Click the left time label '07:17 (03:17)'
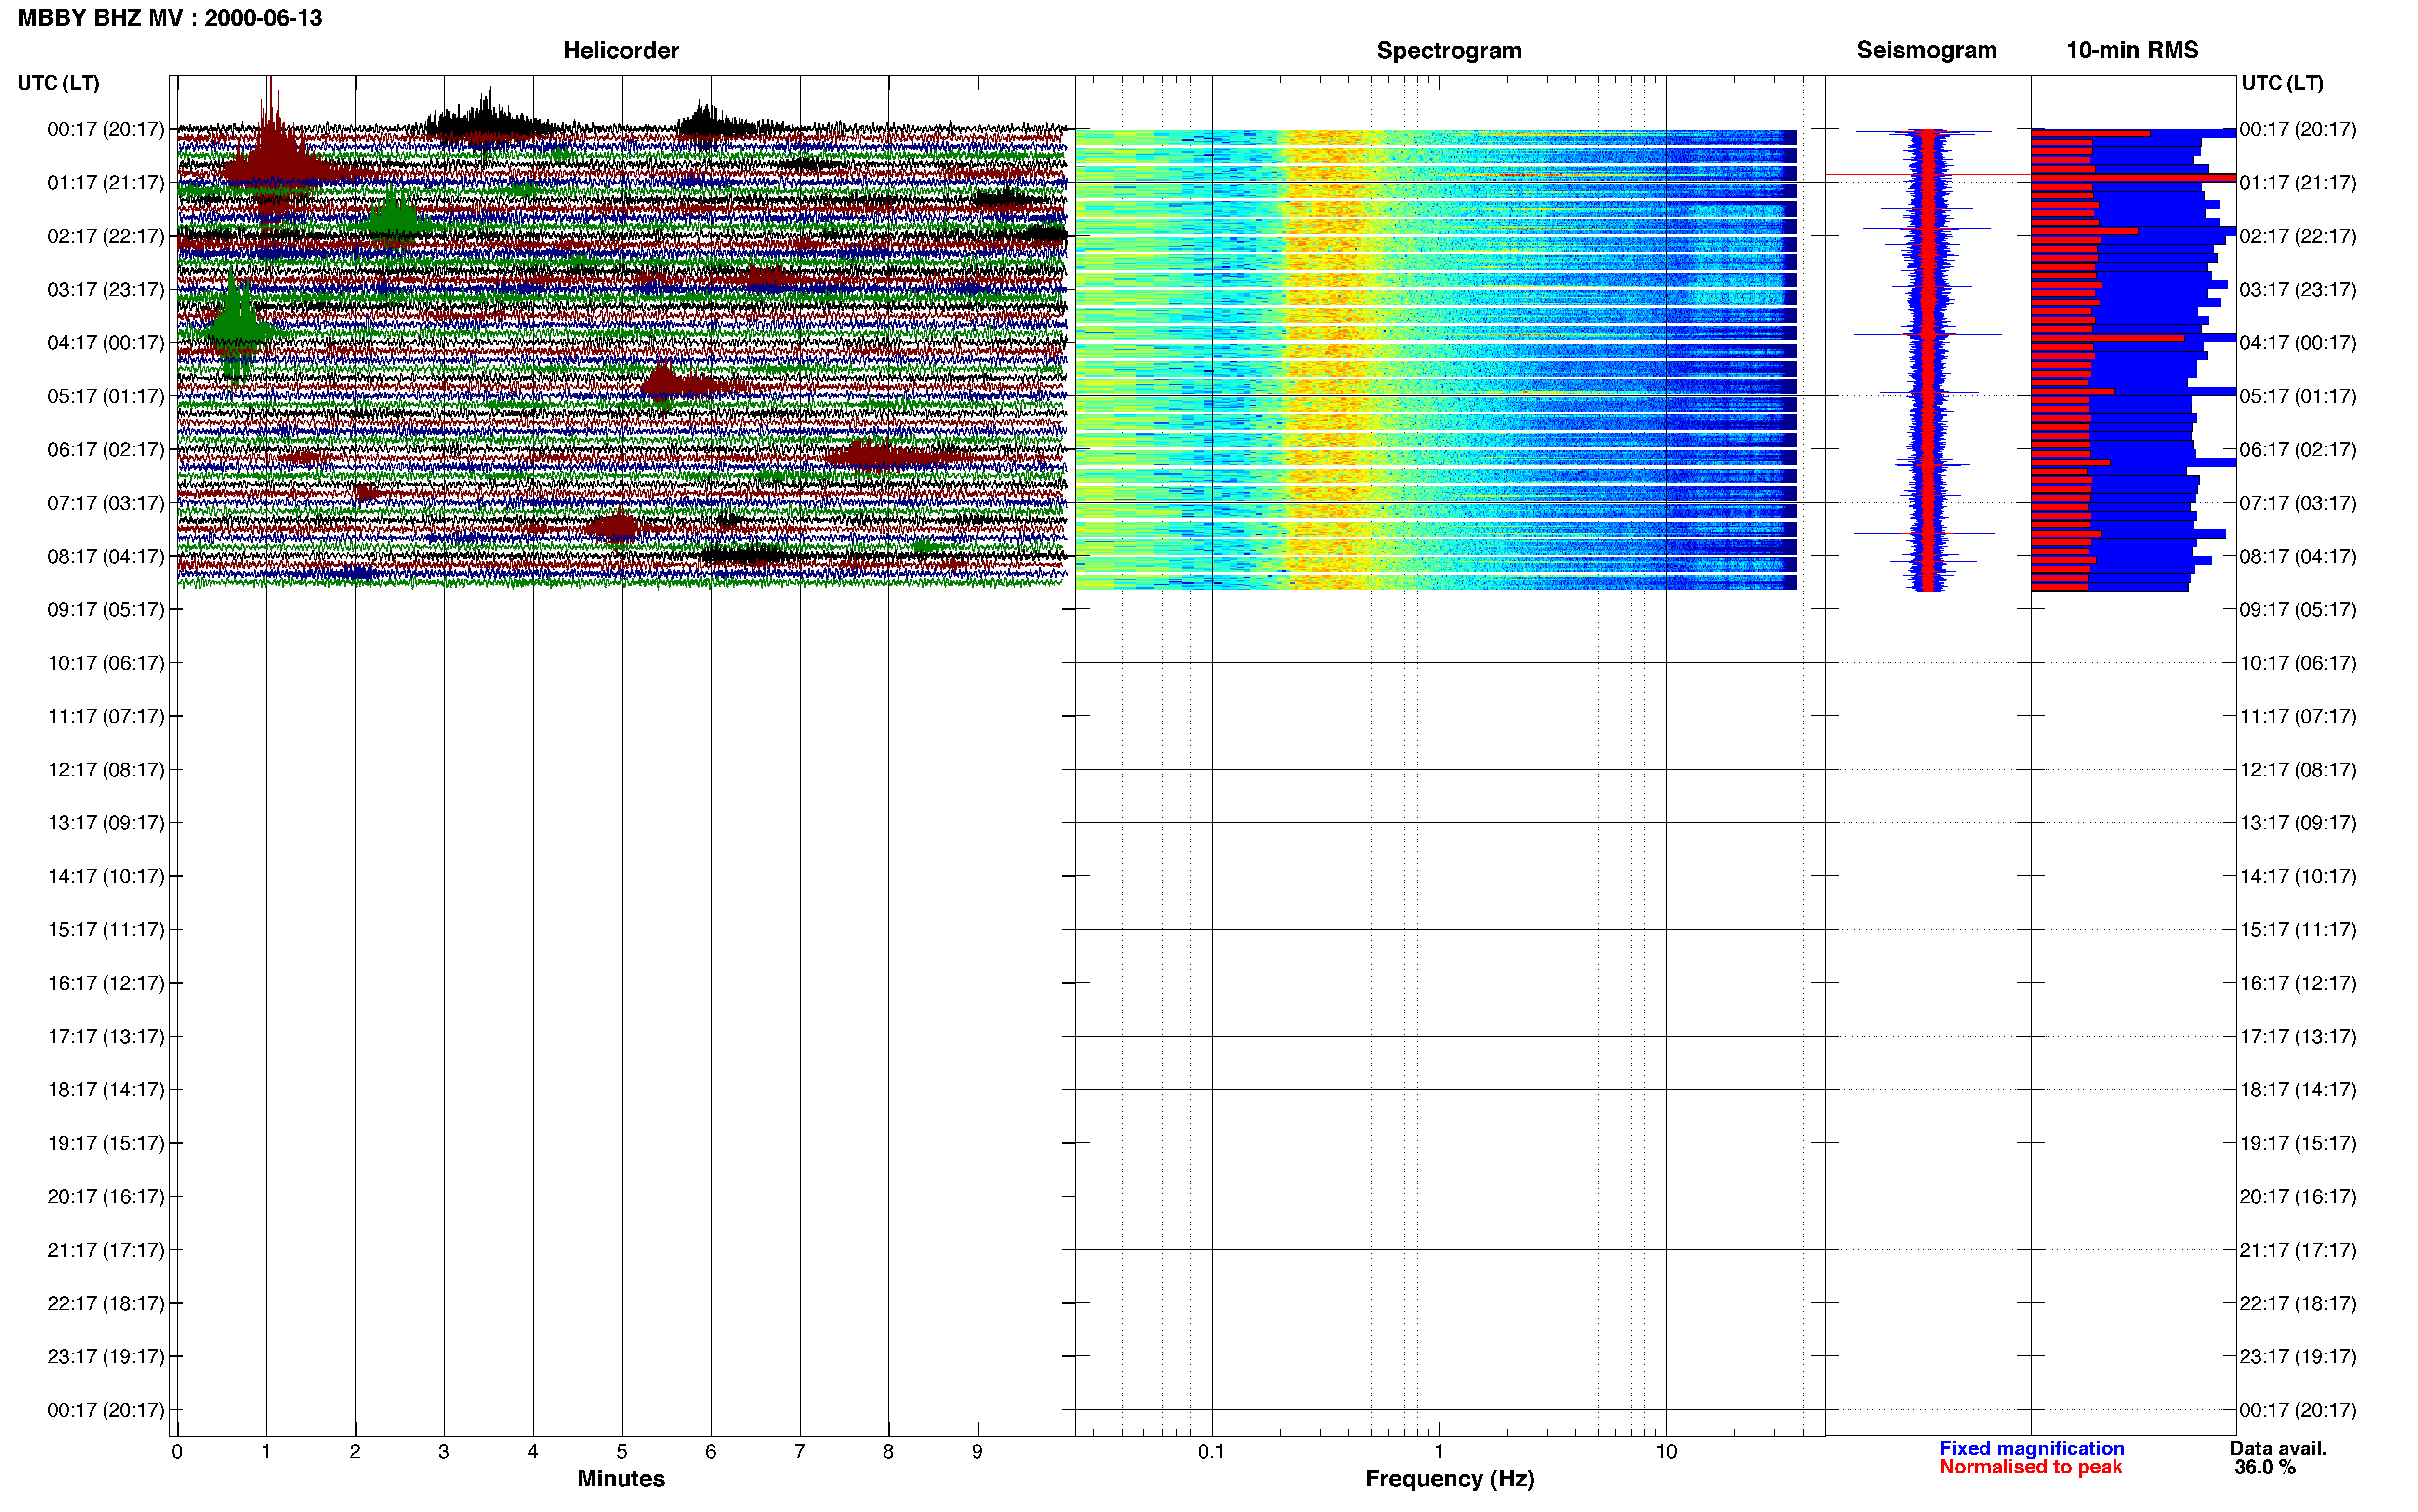2418x1512 pixels. 105,502
